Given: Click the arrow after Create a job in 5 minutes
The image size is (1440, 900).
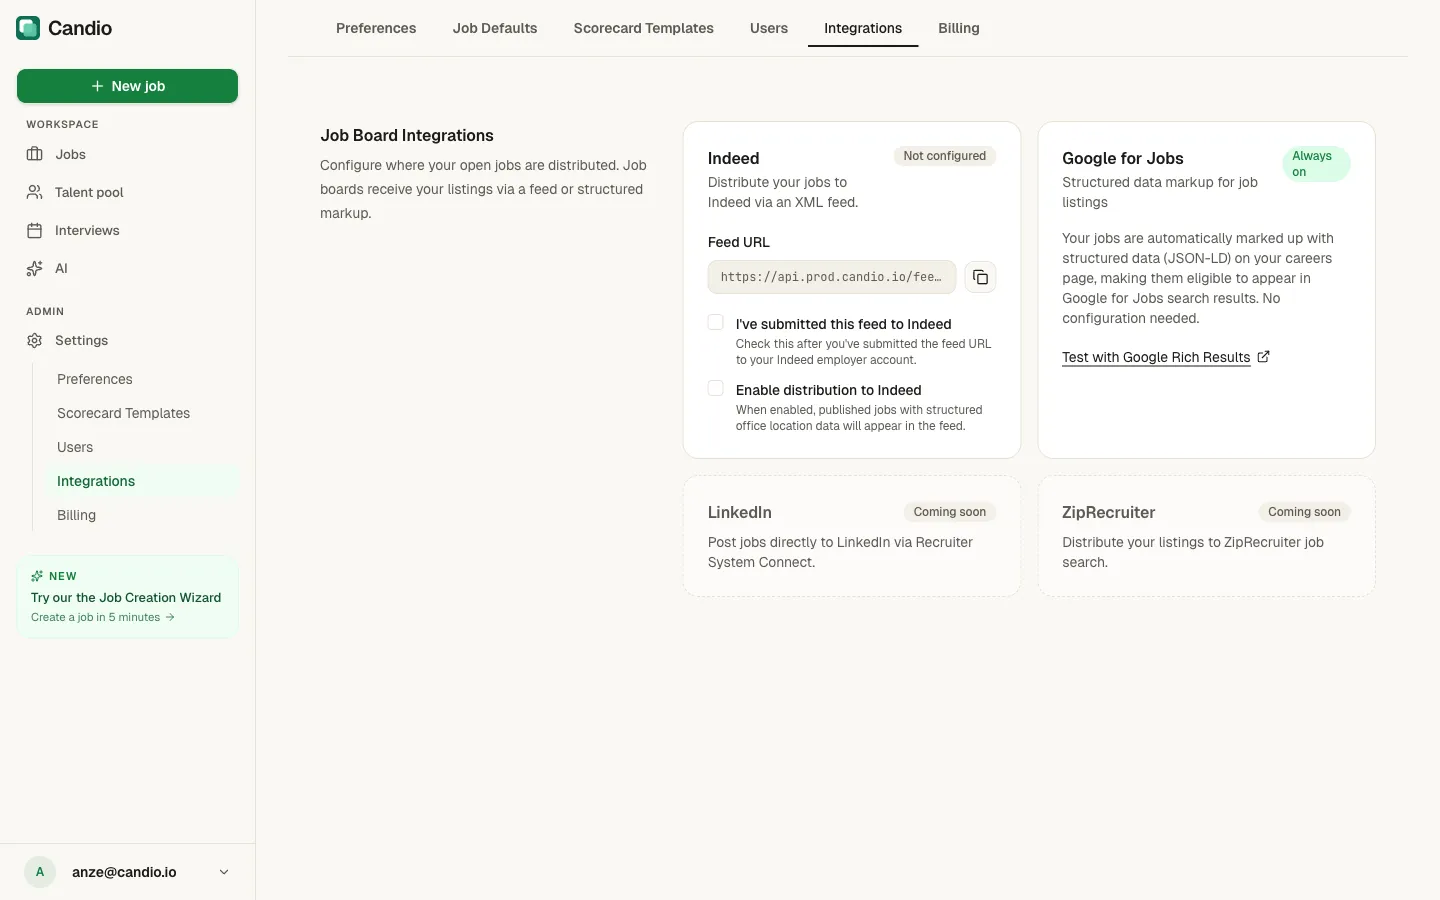Looking at the screenshot, I should point(170,617).
